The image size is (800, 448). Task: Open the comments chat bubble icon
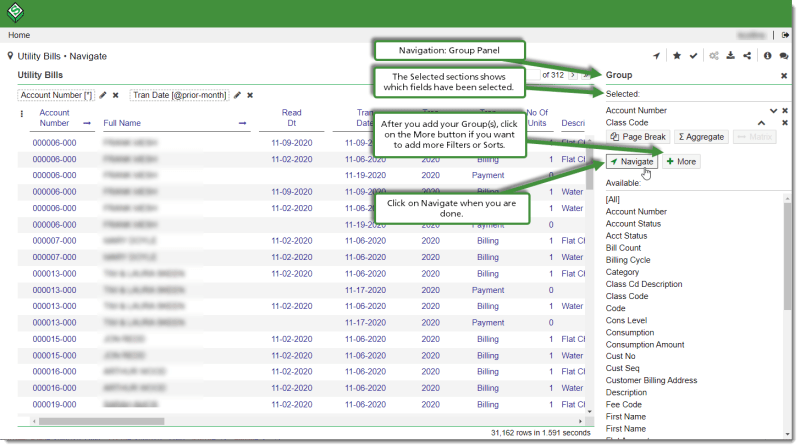[784, 56]
